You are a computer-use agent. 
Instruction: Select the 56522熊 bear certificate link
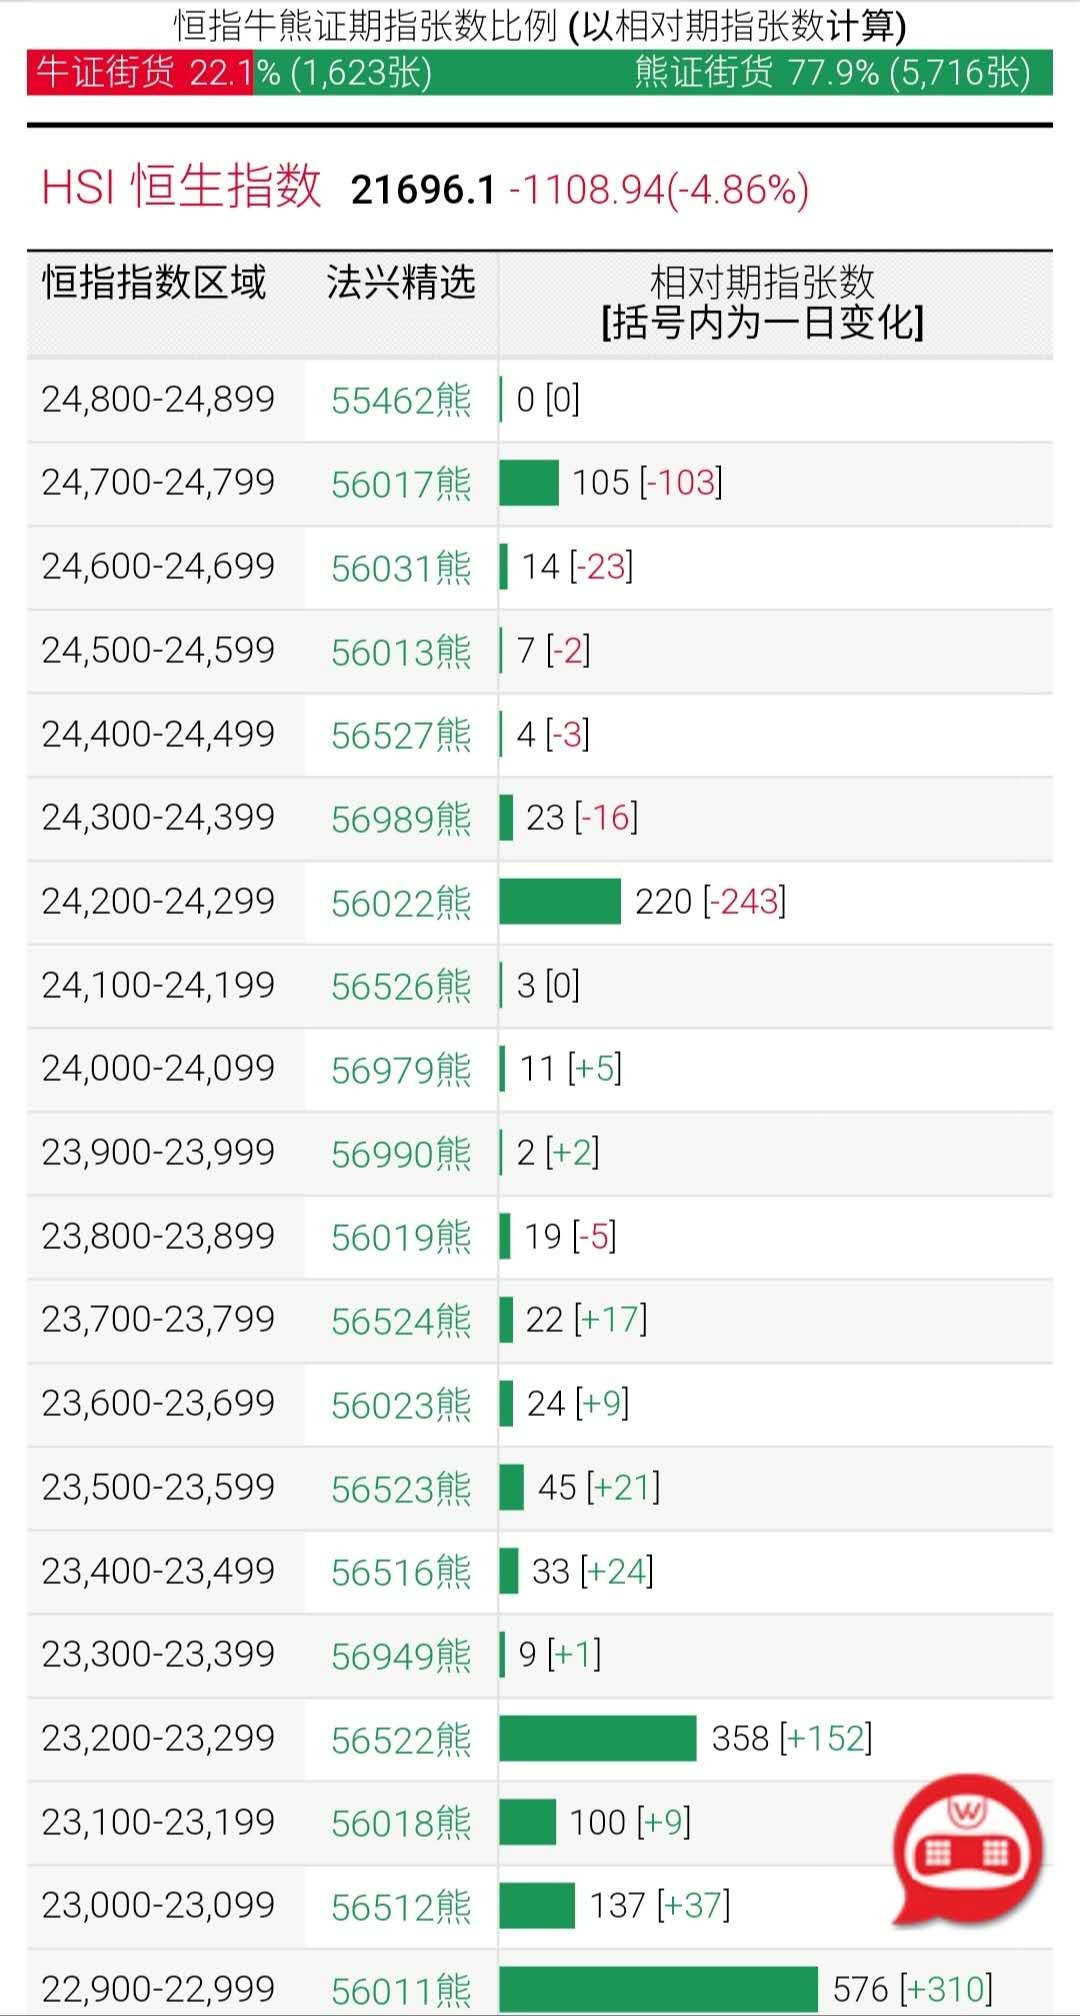coord(401,1740)
